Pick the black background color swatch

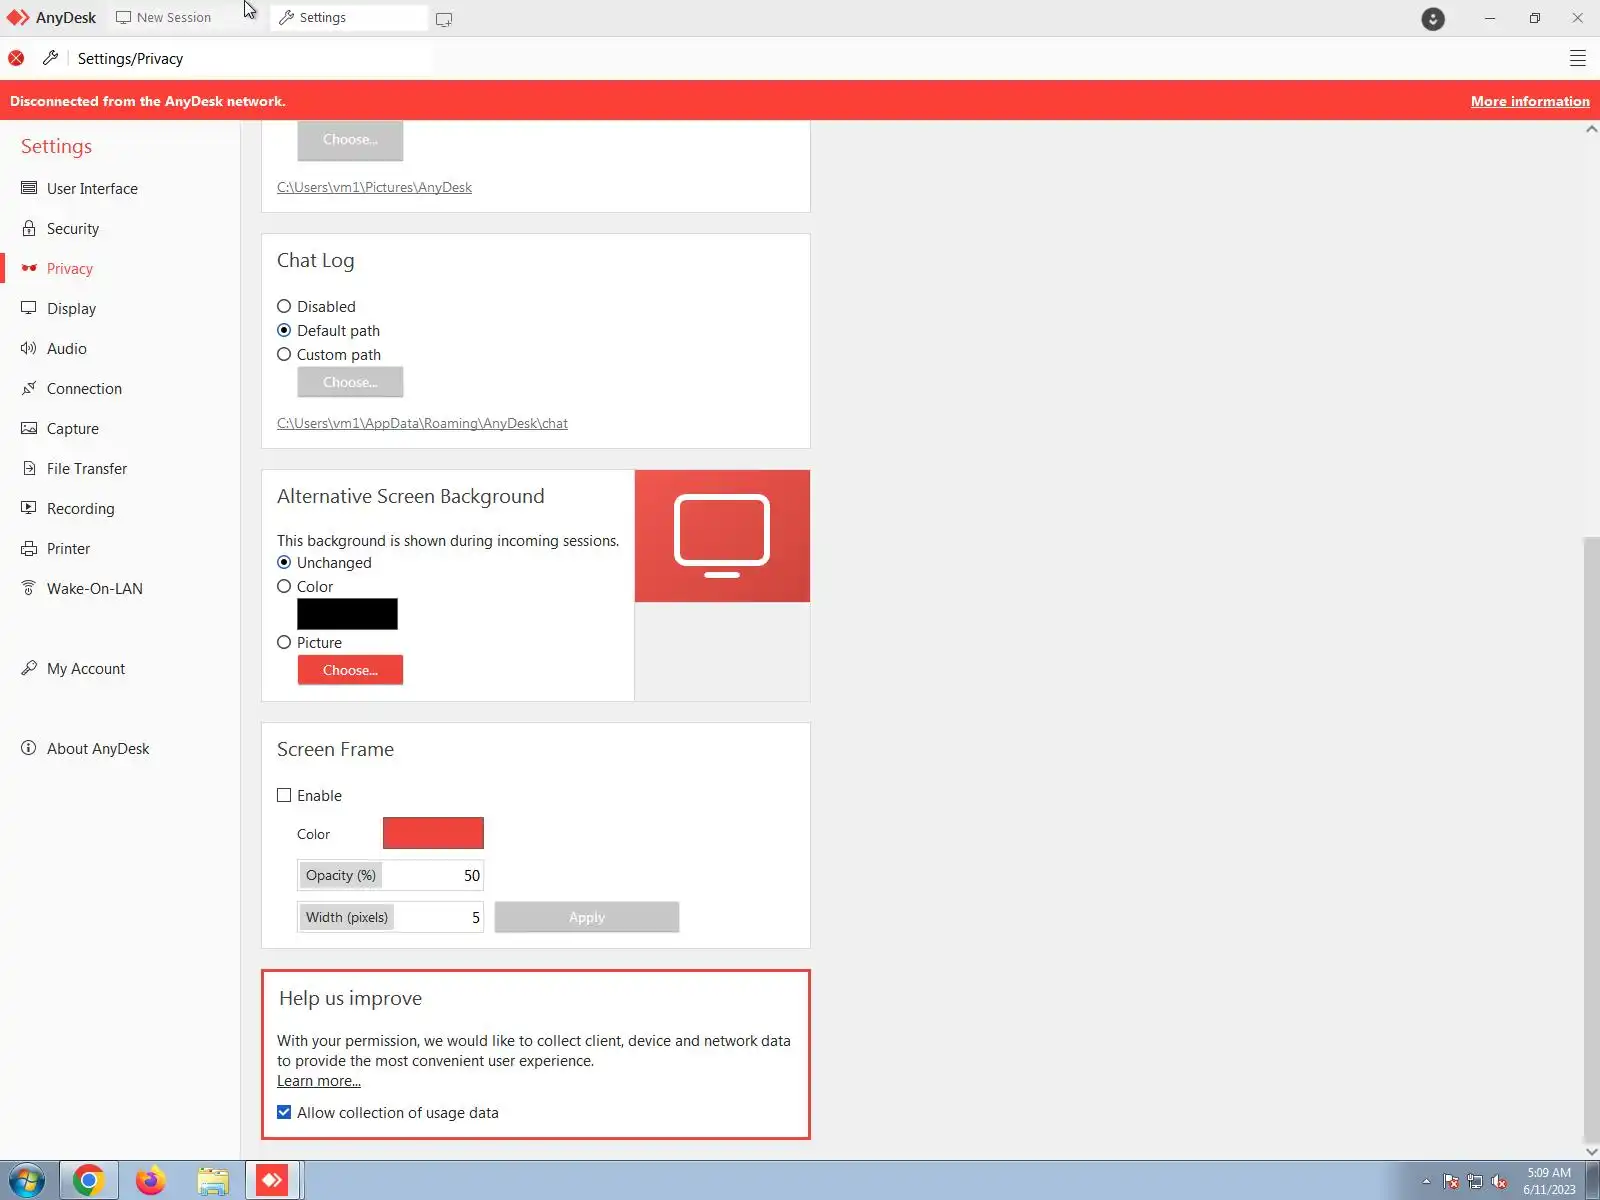(347, 614)
